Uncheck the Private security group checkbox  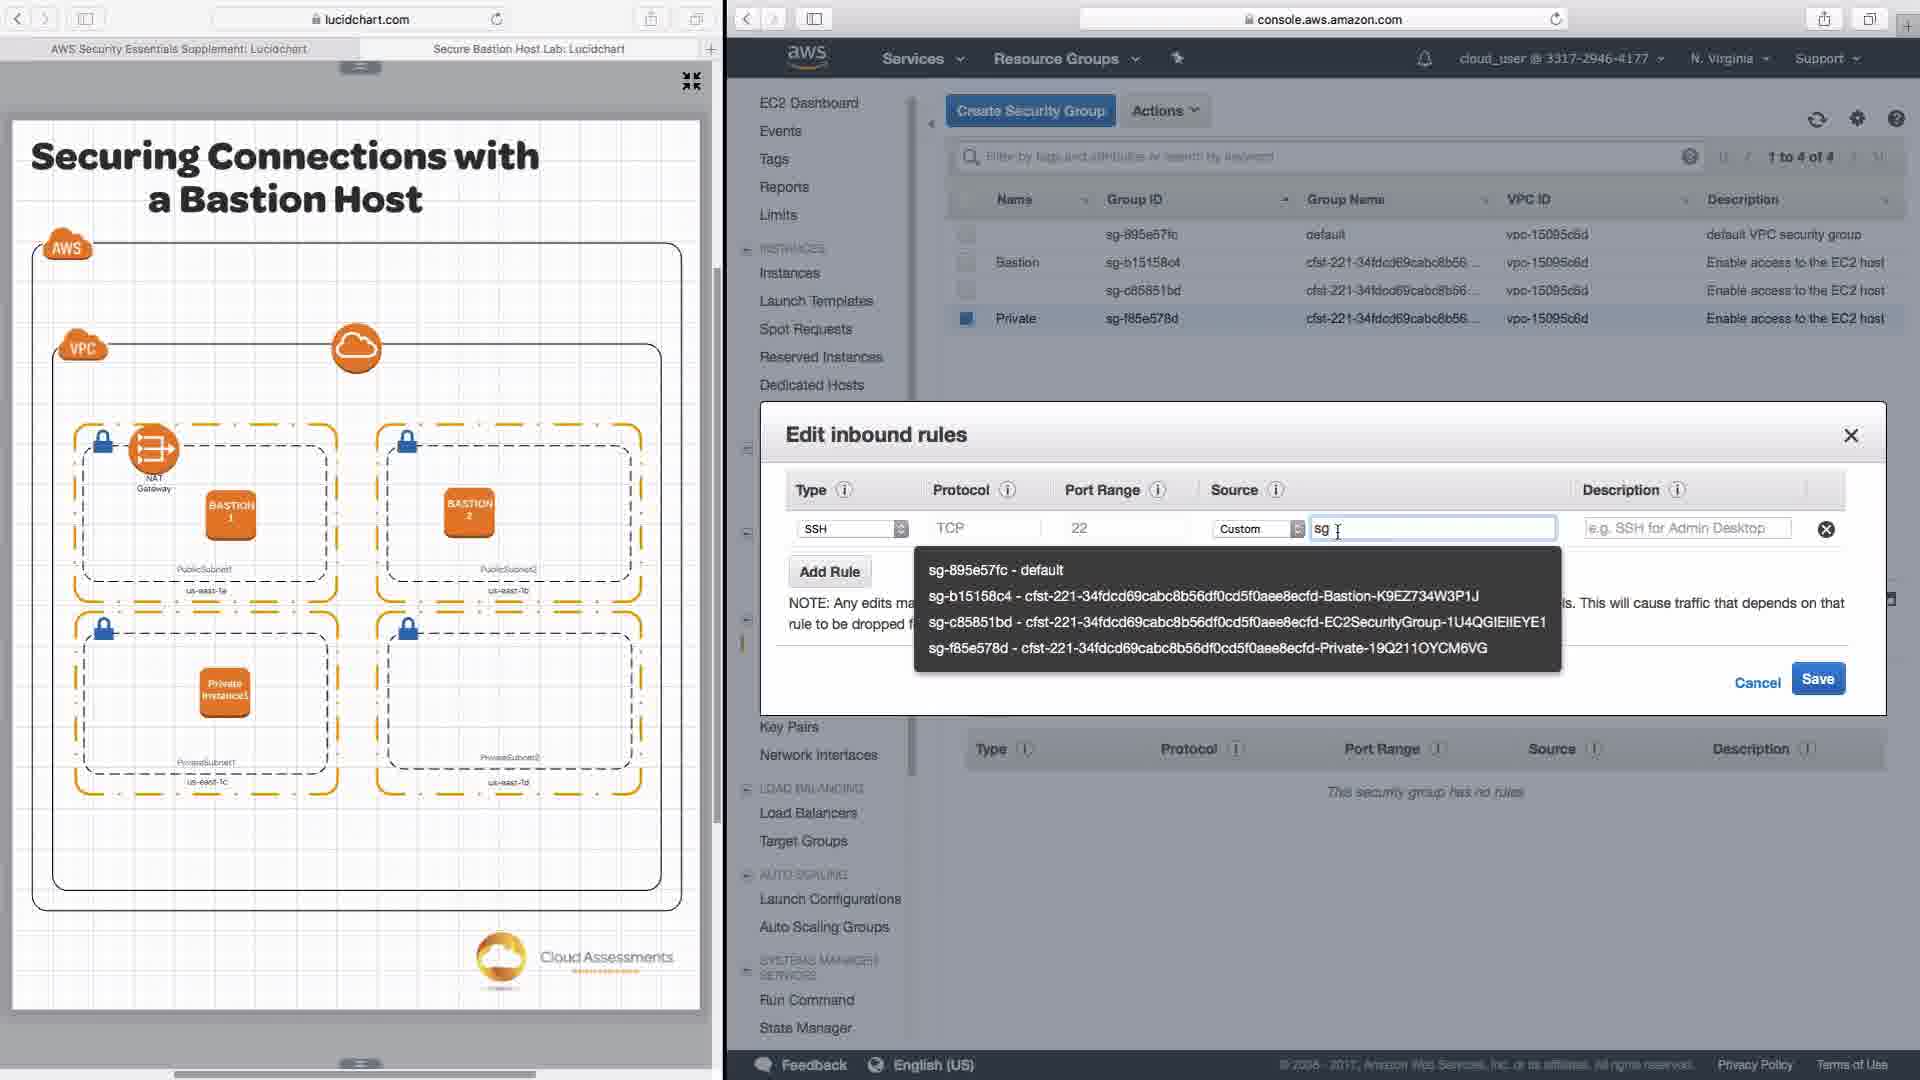tap(966, 319)
